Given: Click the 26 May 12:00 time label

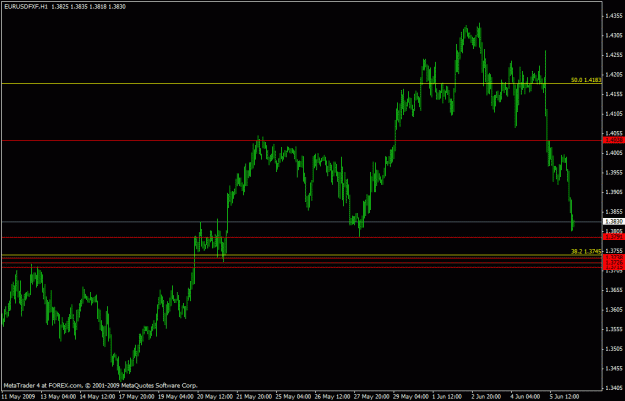Looking at the screenshot, I should click(x=332, y=397).
